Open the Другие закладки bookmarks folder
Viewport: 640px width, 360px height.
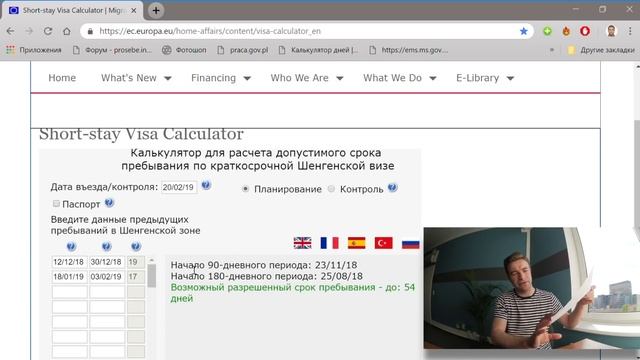pyautogui.click(x=601, y=50)
